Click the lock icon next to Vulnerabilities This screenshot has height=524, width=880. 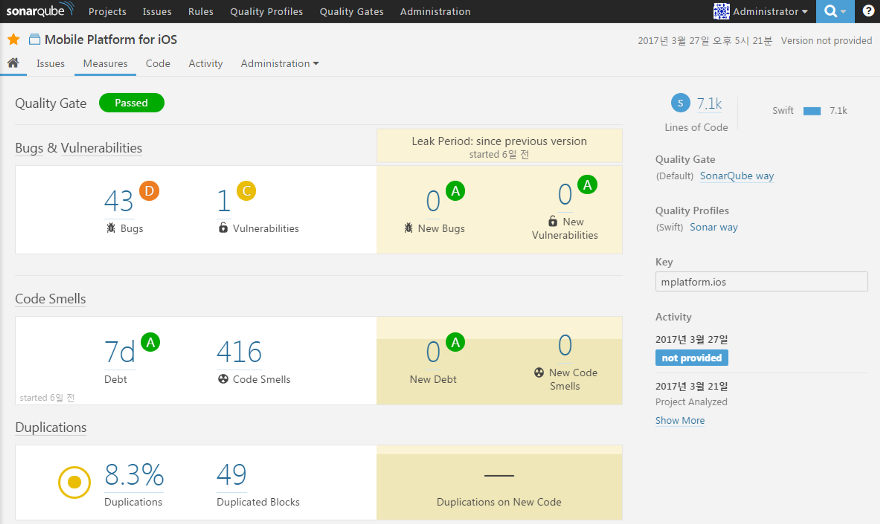(223, 228)
